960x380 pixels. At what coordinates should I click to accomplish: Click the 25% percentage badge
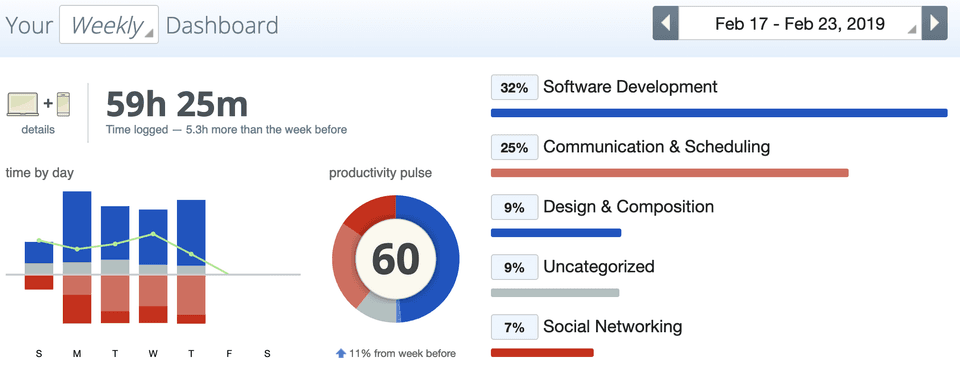(514, 147)
